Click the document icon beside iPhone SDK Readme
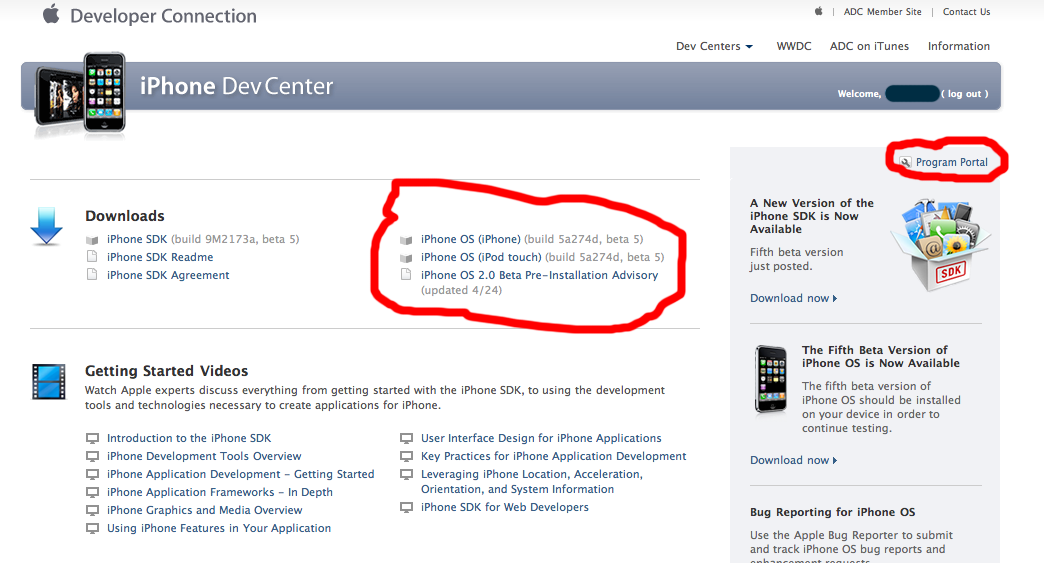The width and height of the screenshot is (1044, 563). click(93, 257)
